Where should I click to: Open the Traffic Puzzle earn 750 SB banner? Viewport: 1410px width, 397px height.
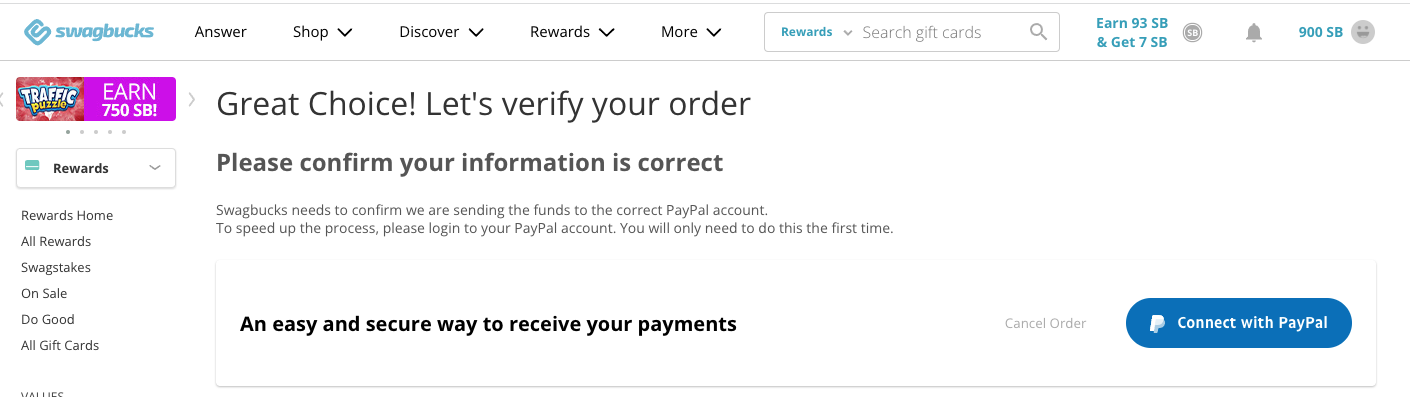pyautogui.click(x=96, y=99)
